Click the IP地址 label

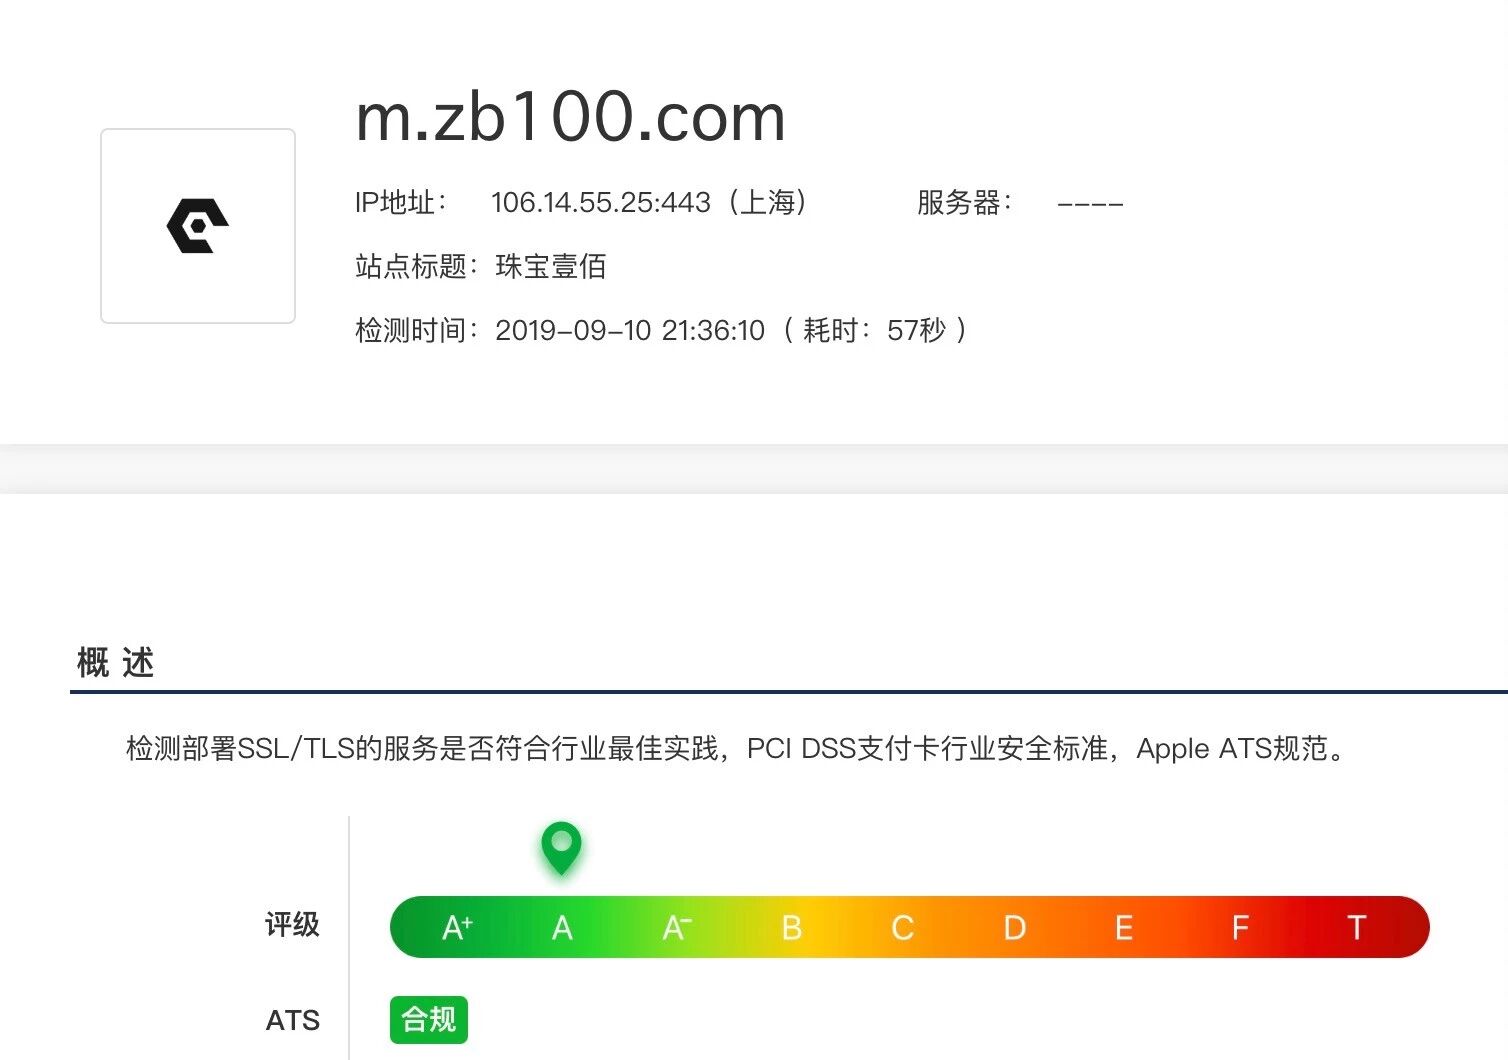pyautogui.click(x=400, y=202)
